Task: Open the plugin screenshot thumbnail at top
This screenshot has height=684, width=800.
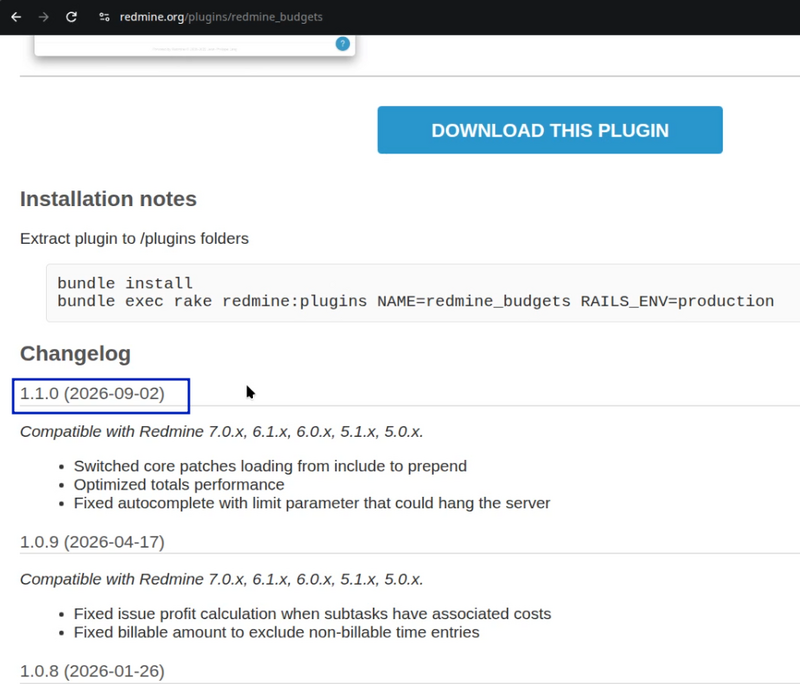Action: [194, 45]
